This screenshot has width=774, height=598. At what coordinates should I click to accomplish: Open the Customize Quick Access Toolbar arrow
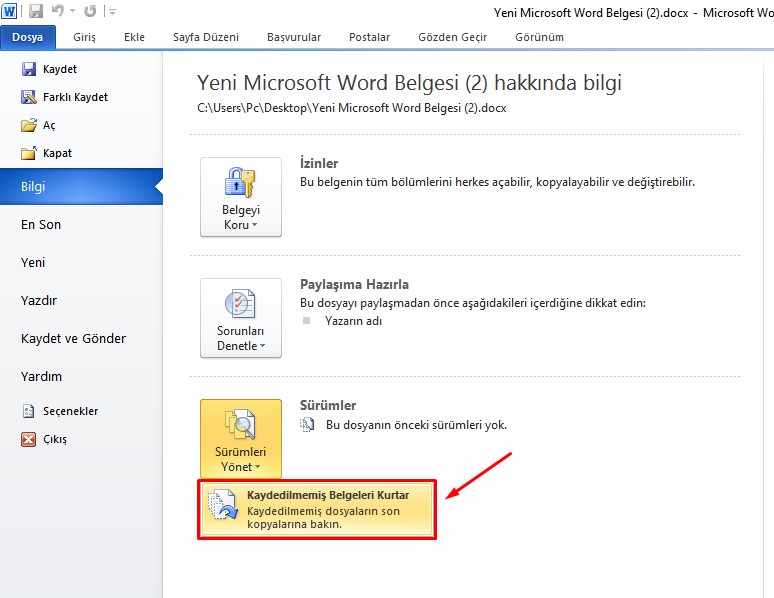(111, 12)
